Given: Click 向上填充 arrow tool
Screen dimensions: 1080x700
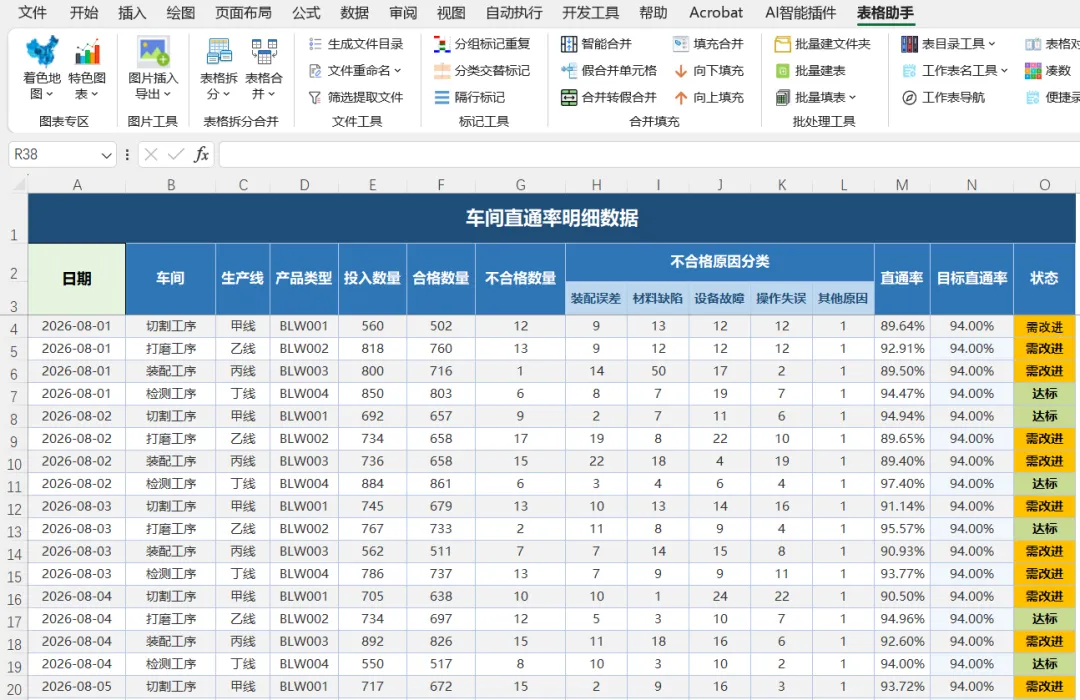Looking at the screenshot, I should coord(708,98).
